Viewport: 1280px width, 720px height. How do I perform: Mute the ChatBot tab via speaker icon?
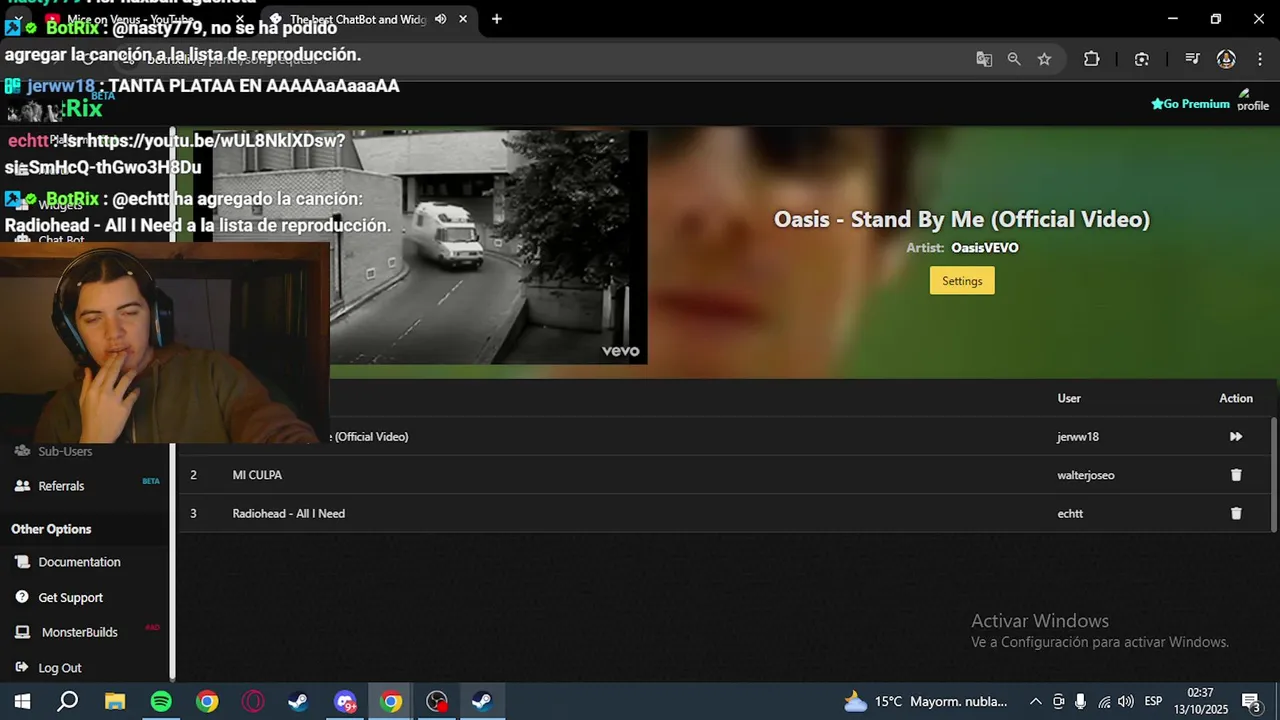pyautogui.click(x=440, y=19)
